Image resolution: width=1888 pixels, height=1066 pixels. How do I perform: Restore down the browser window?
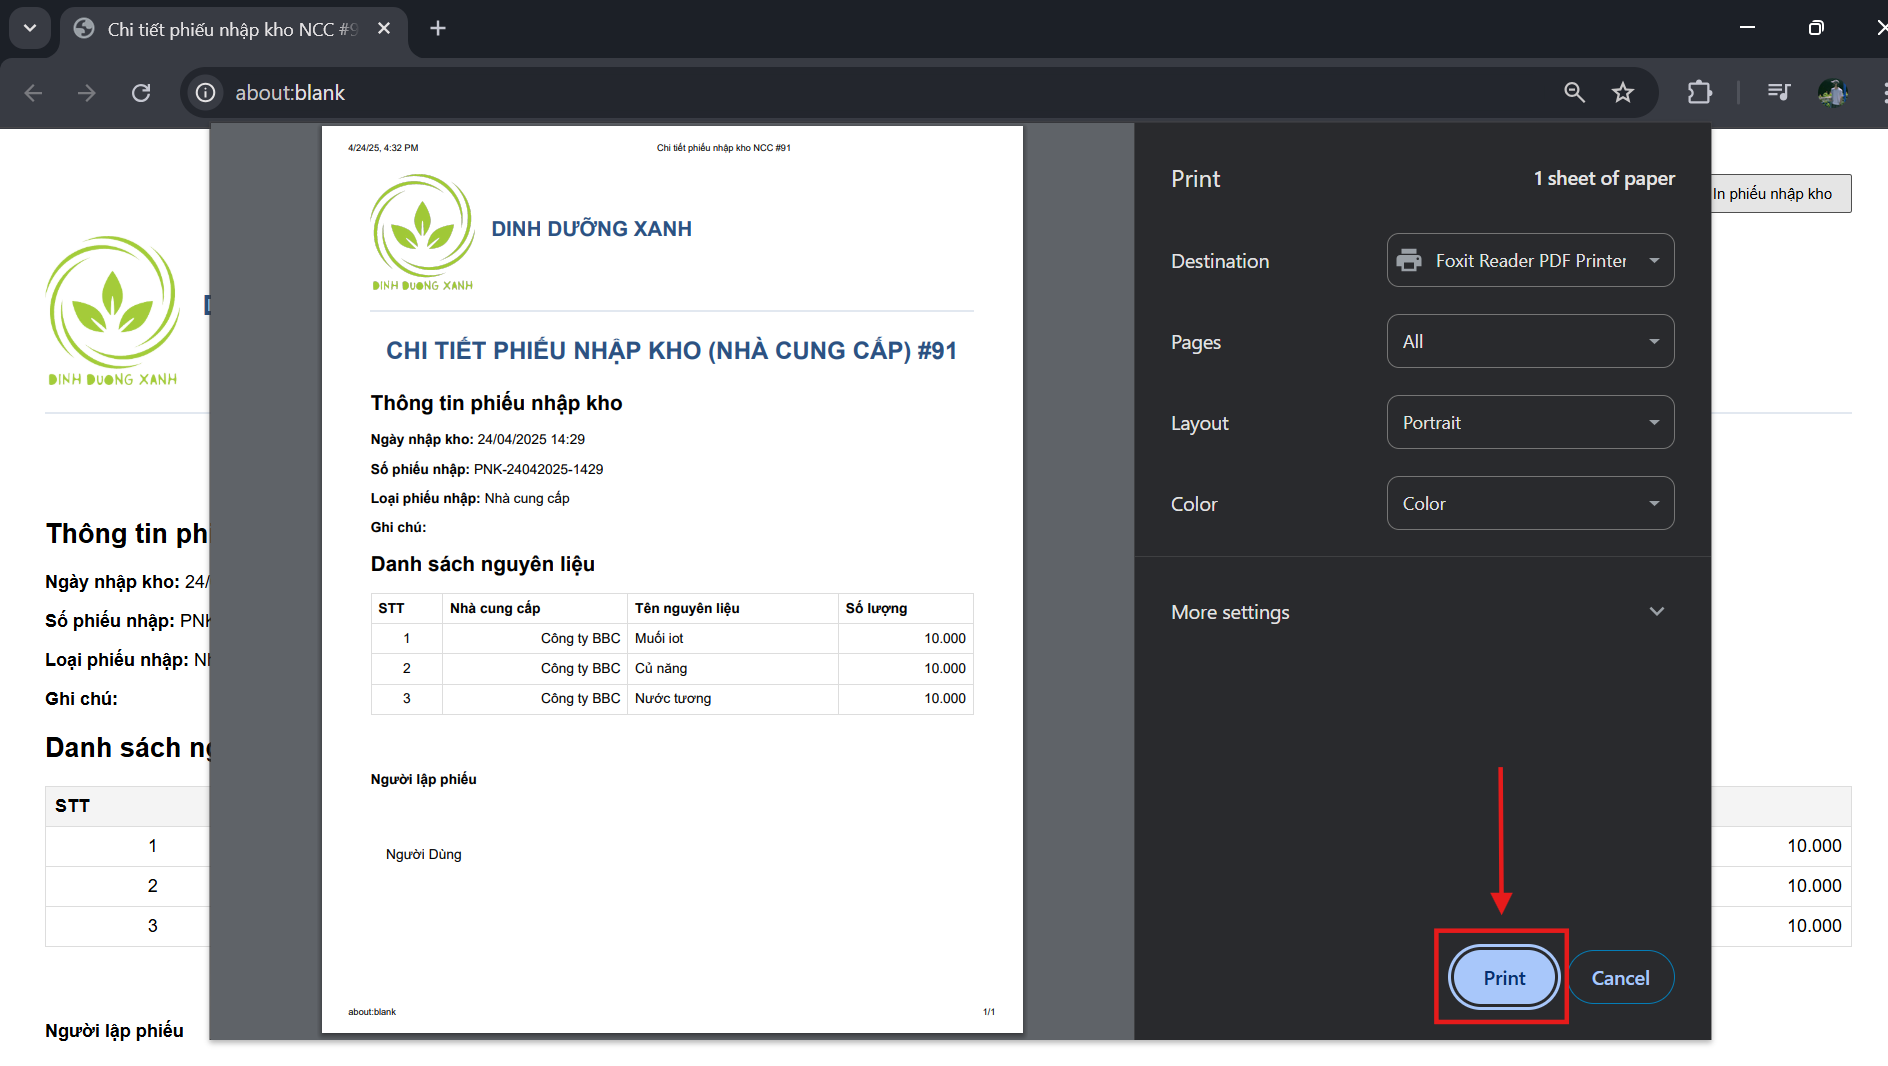(1816, 28)
